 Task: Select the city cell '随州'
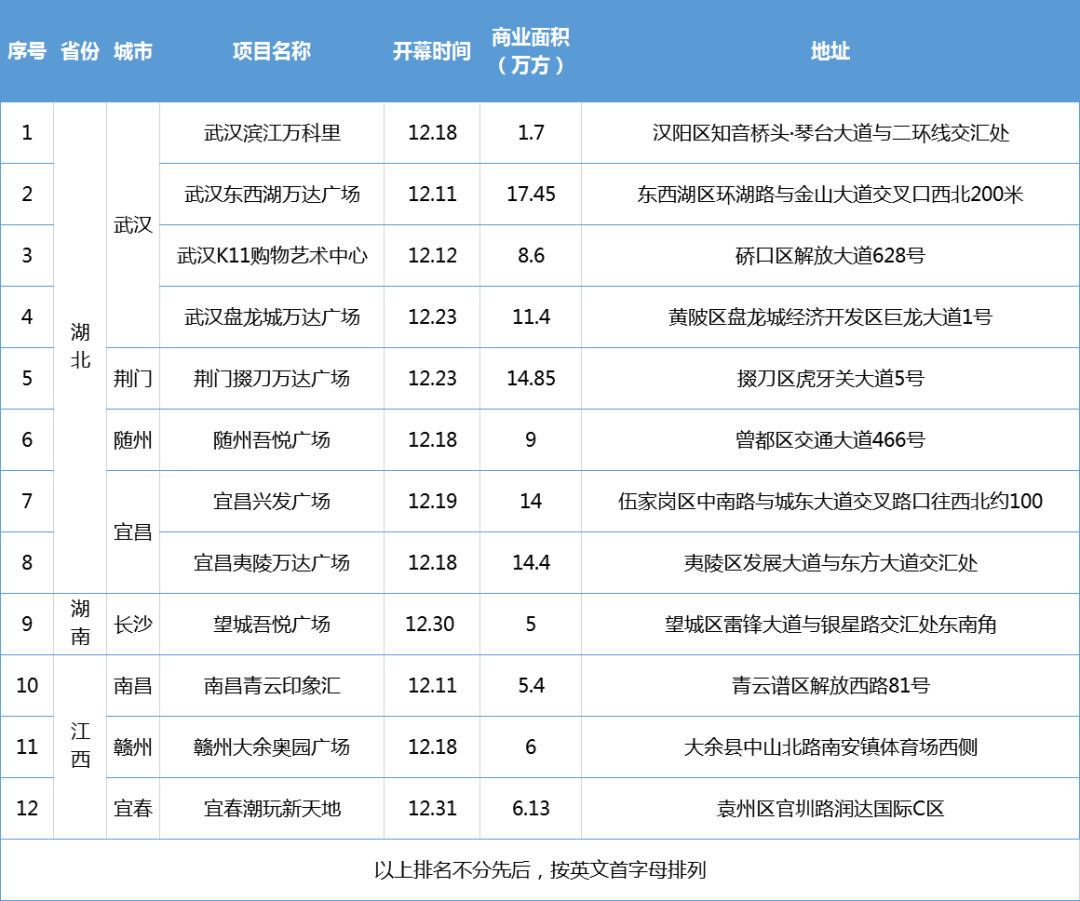click(x=133, y=439)
